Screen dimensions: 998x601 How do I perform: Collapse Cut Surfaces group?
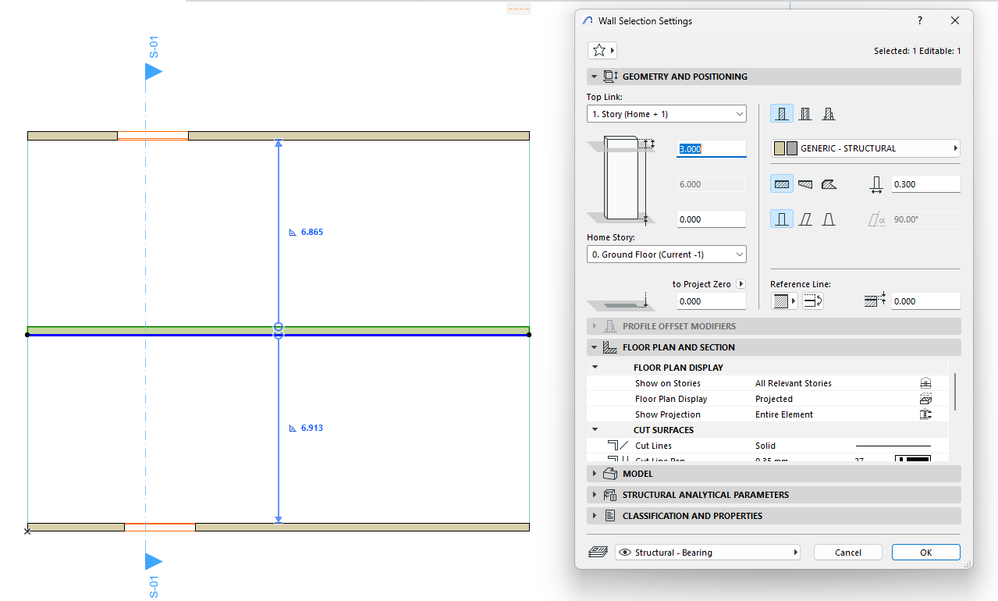coord(595,429)
